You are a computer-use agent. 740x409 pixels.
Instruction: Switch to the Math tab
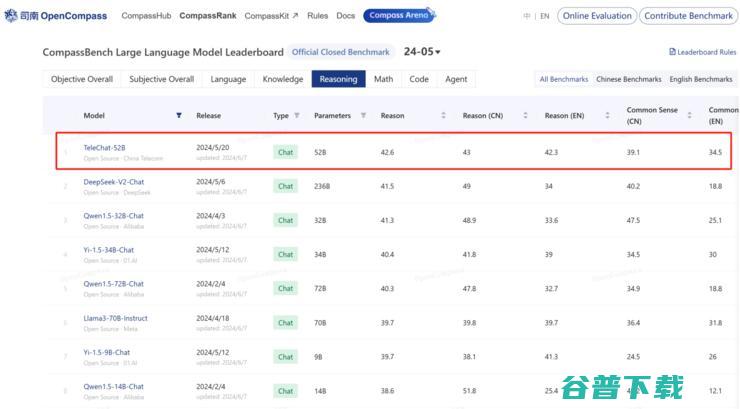(383, 79)
